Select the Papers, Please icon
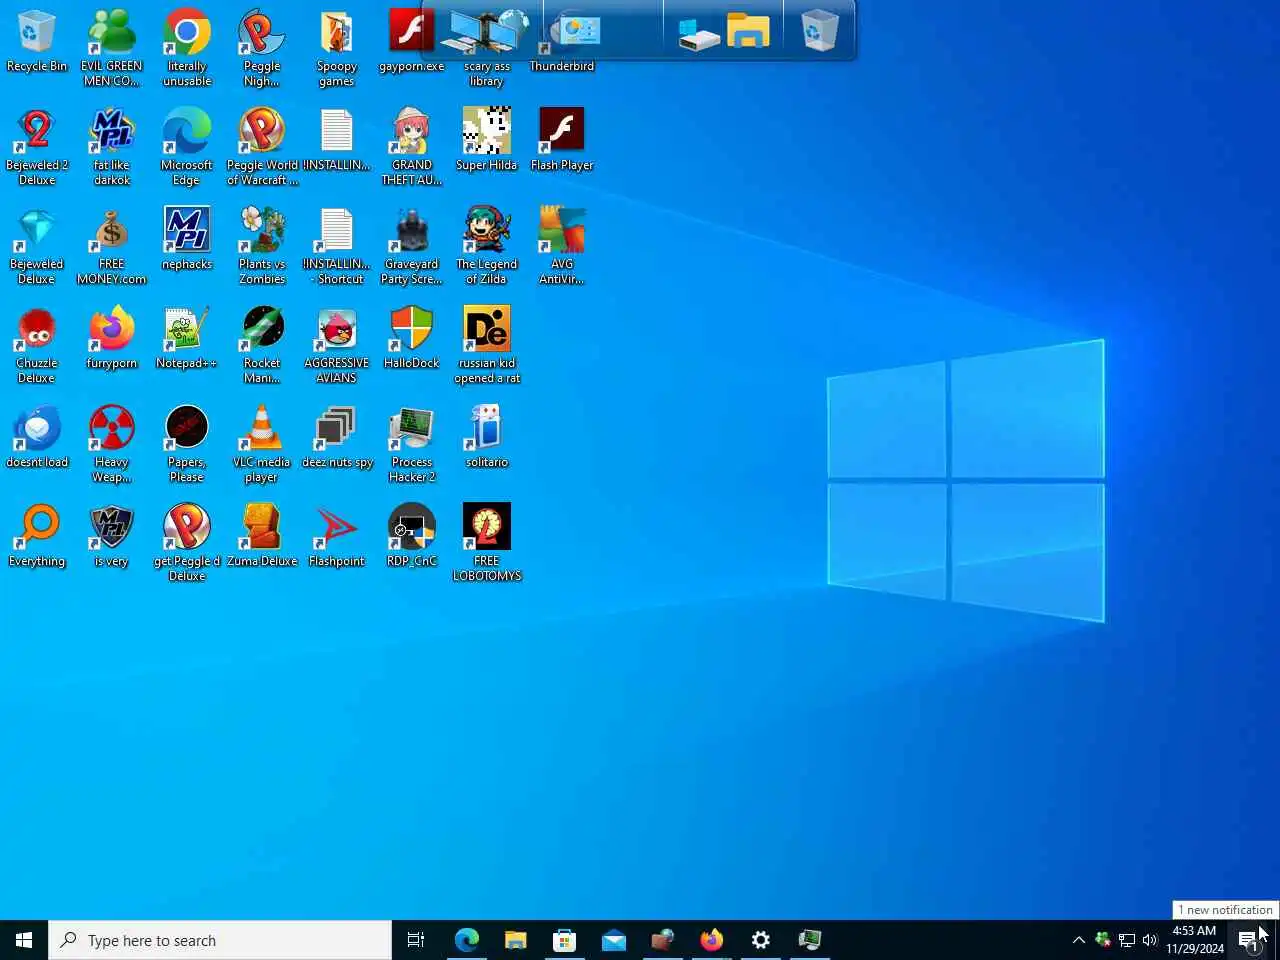 187,444
